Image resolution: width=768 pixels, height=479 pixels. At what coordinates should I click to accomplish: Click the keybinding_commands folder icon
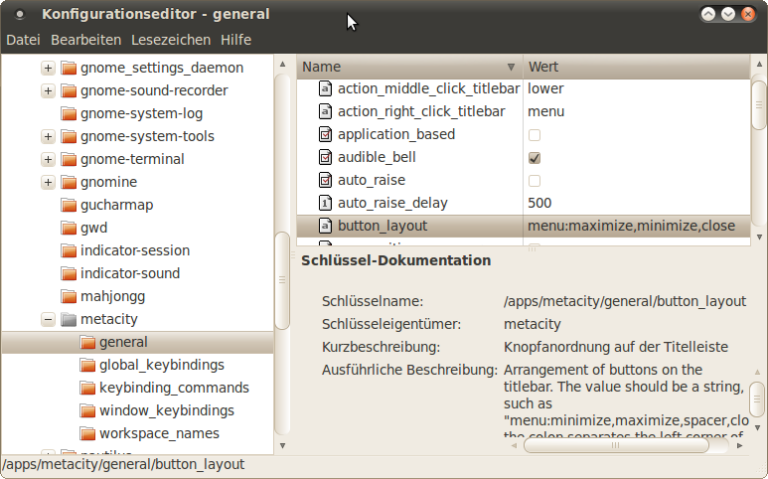[x=87, y=388]
